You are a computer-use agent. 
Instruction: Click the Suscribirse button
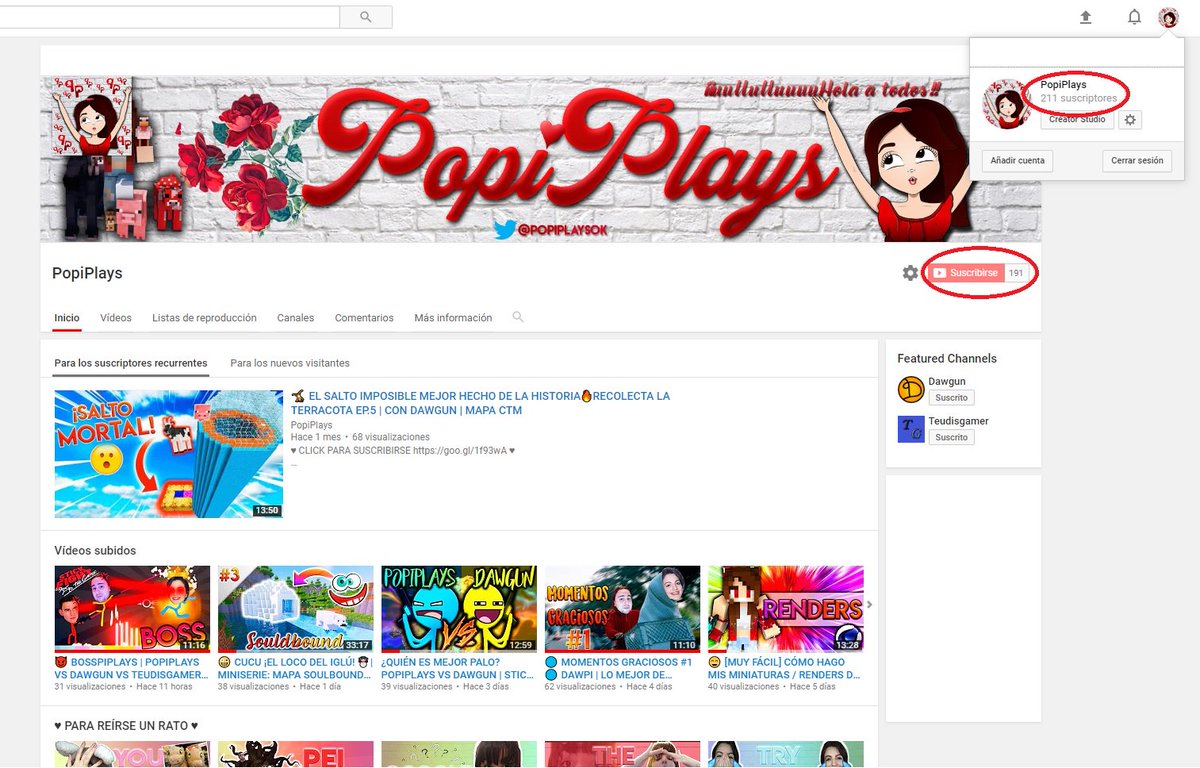pos(965,273)
